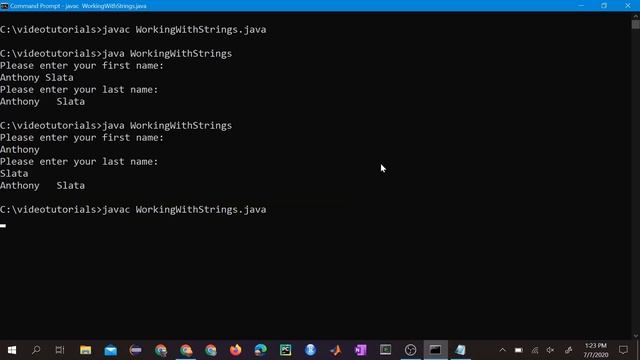Click the Command Prompt title bar icon

4,6
